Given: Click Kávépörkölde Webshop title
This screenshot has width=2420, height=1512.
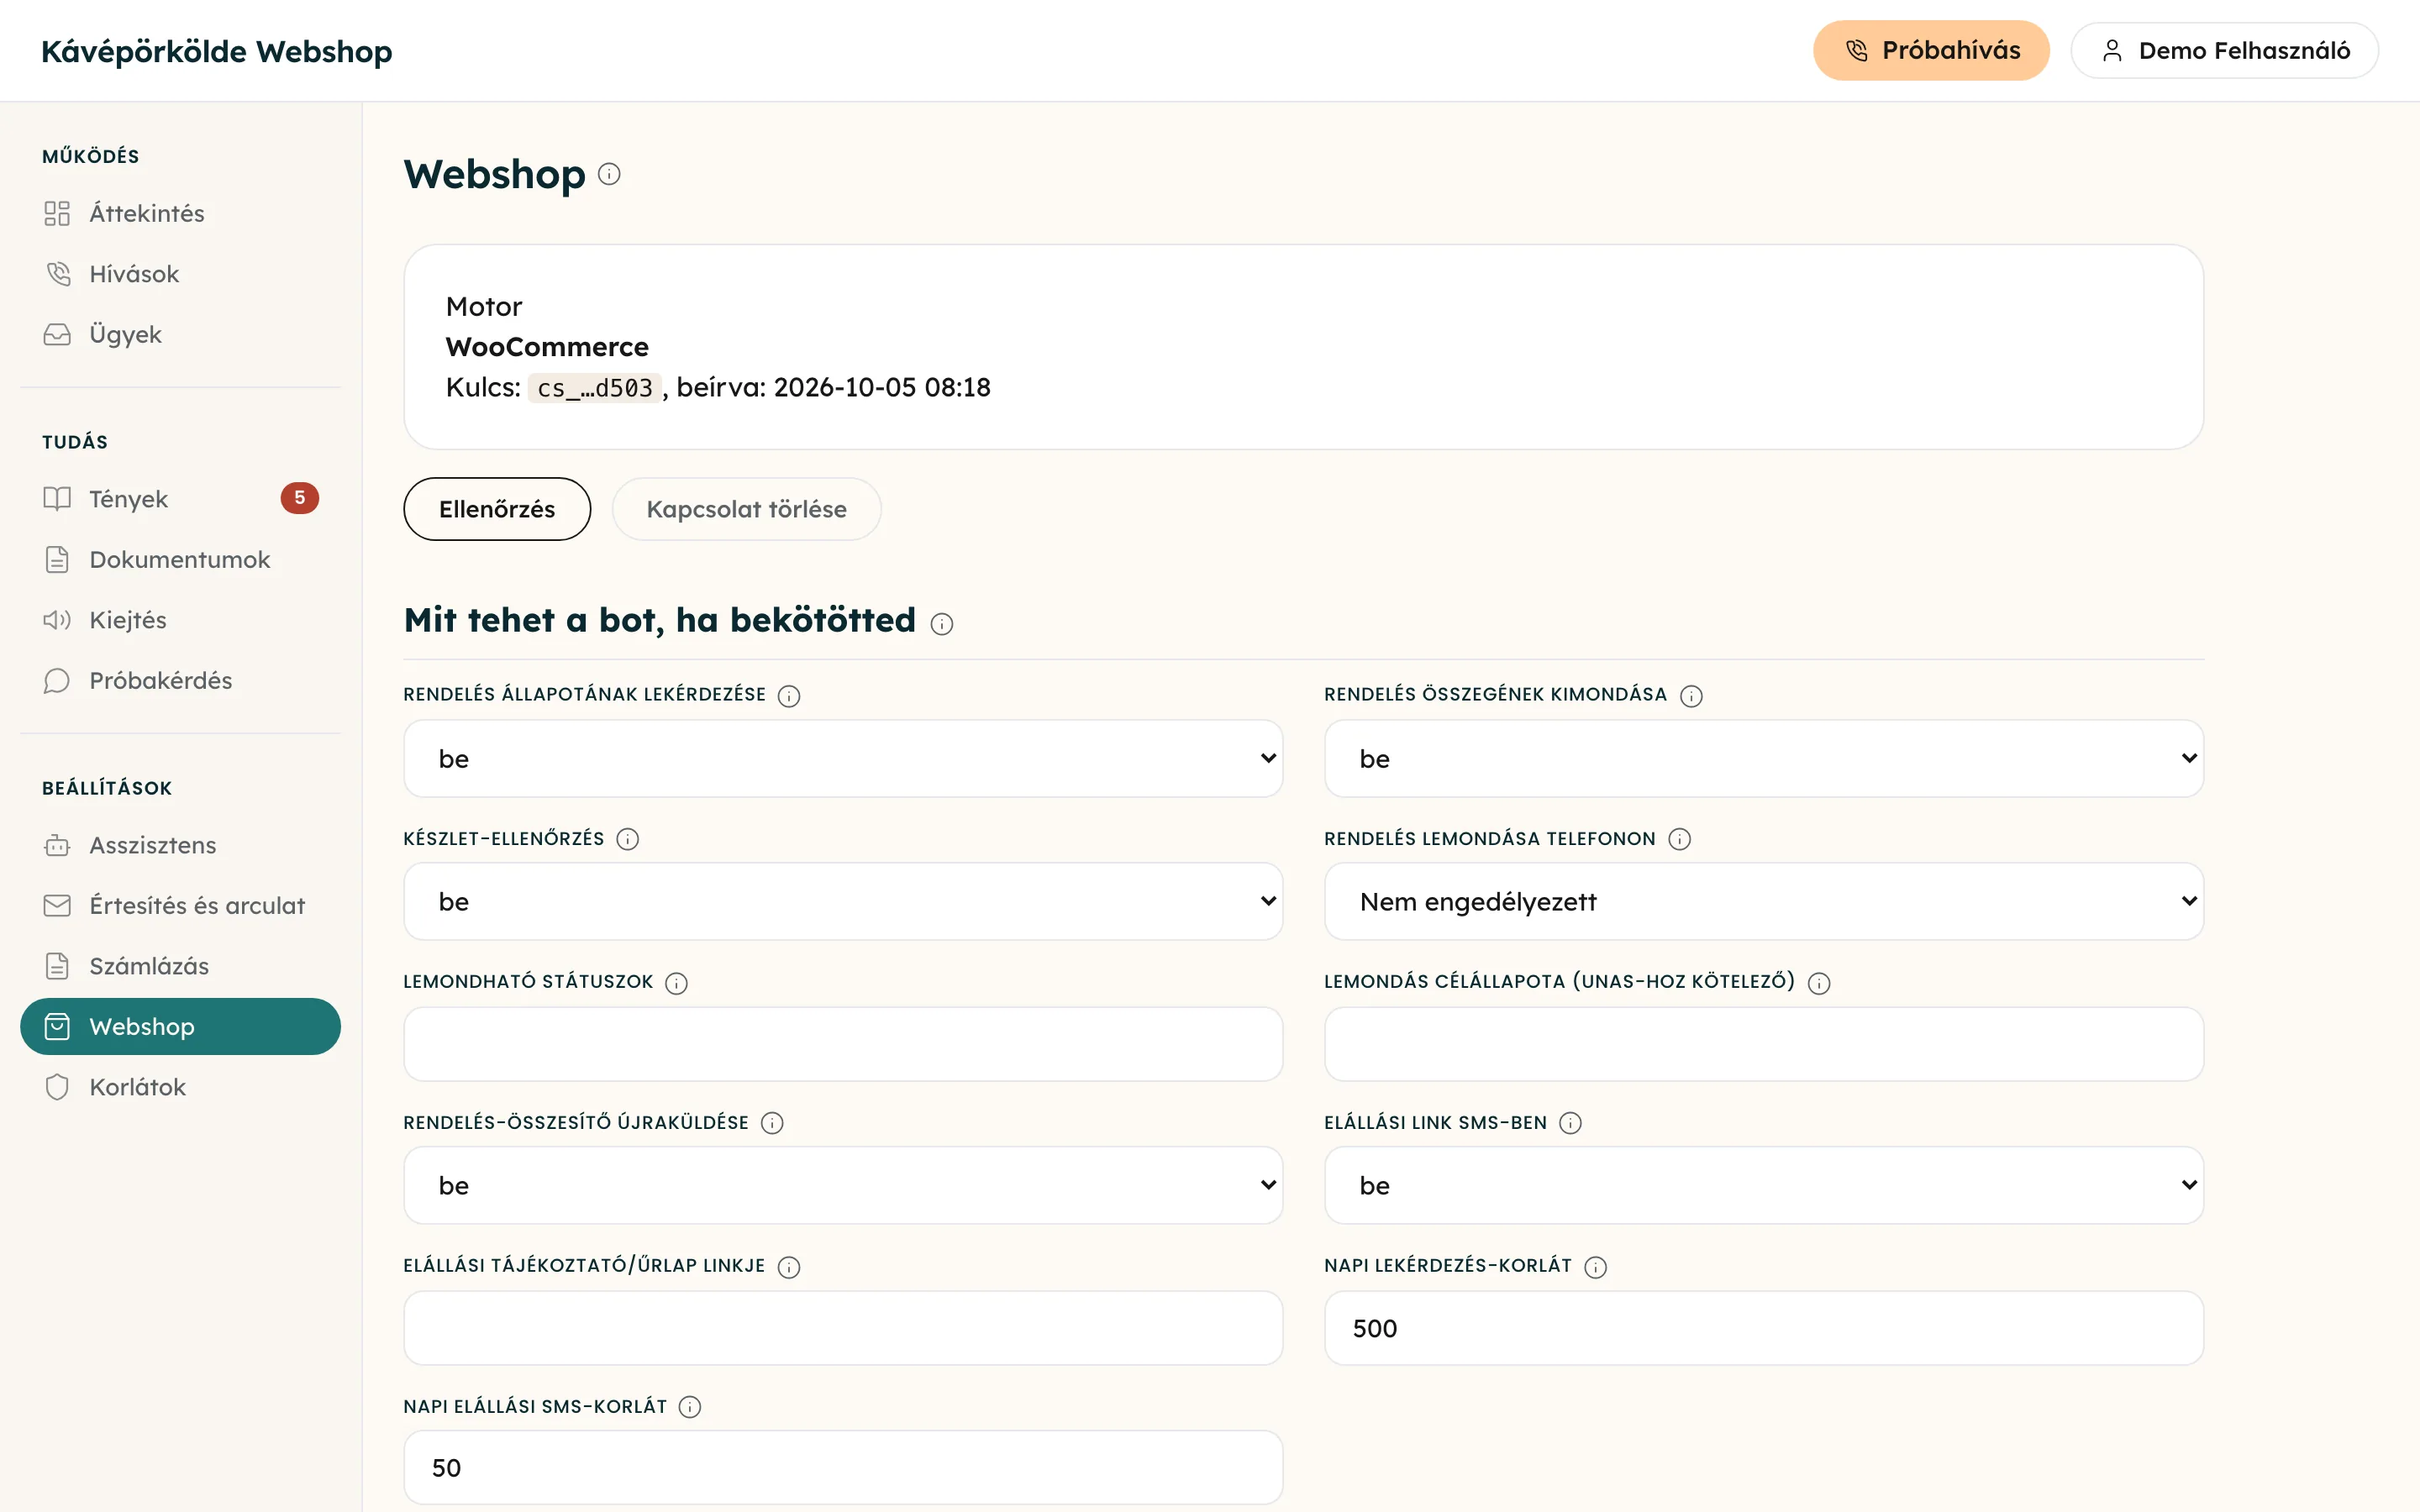Looking at the screenshot, I should [x=217, y=51].
